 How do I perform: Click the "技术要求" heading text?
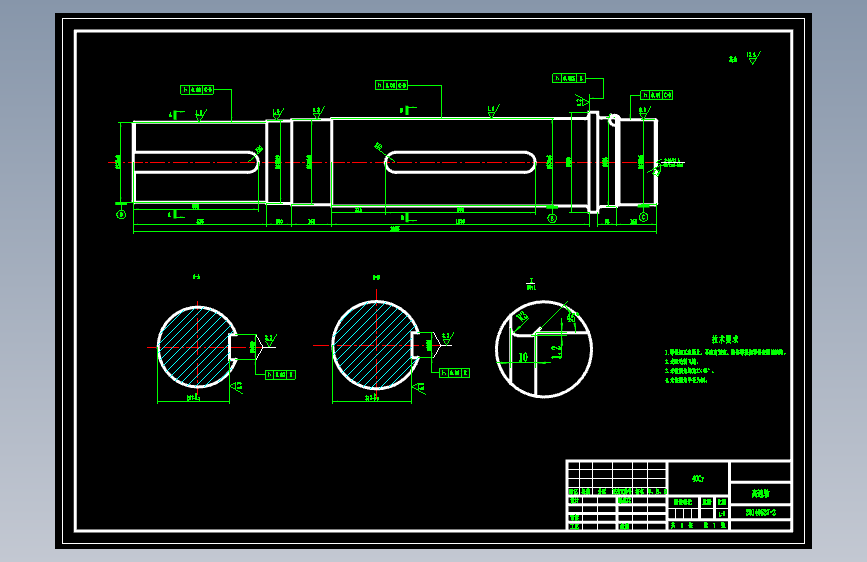click(724, 339)
